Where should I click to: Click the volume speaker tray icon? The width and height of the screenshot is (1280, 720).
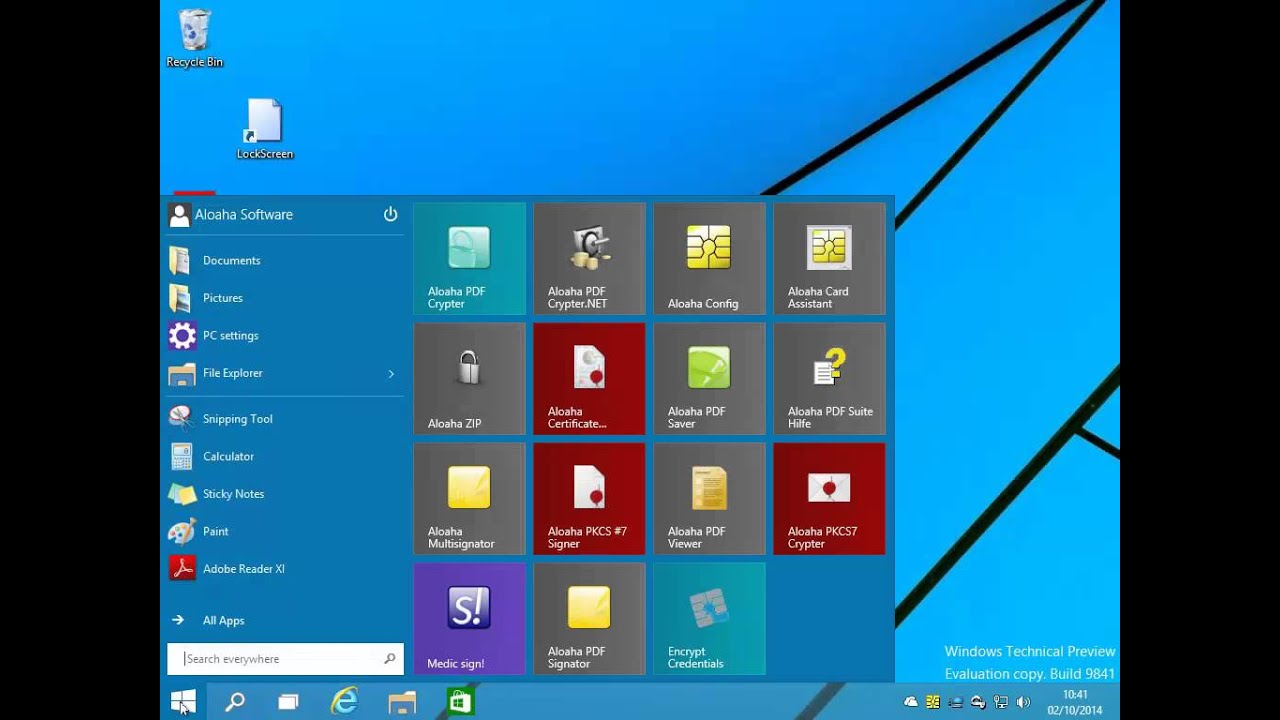1023,702
